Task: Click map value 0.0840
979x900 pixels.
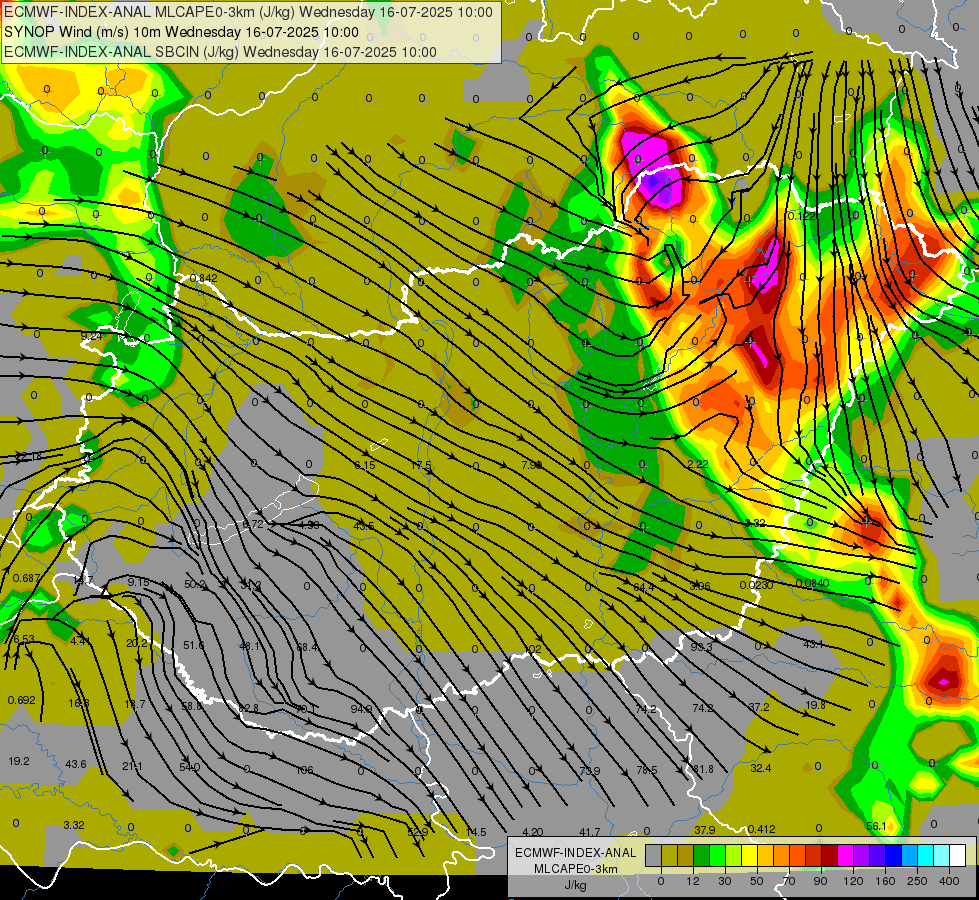Action: pyautogui.click(x=812, y=584)
